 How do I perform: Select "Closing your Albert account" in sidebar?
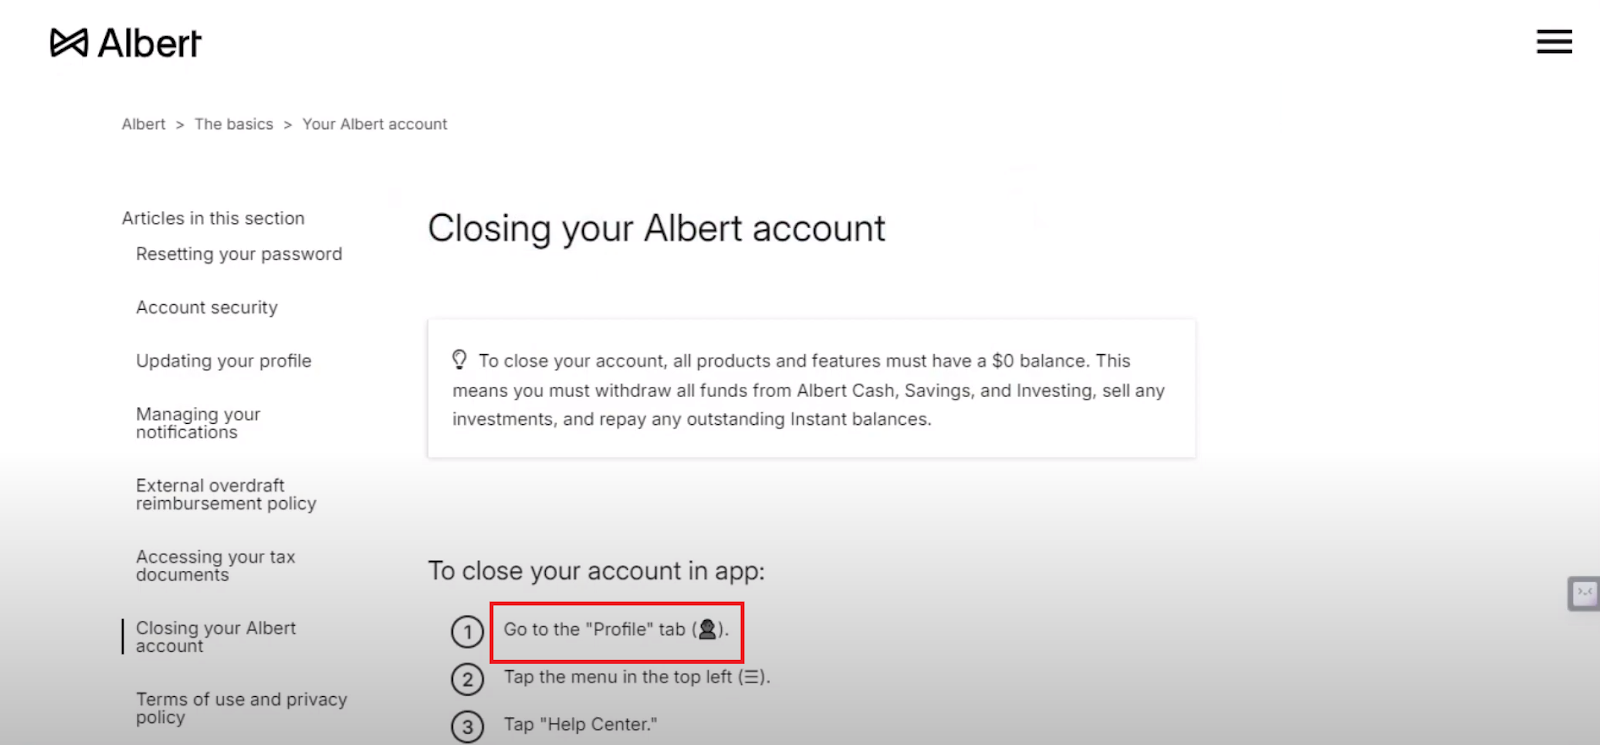click(216, 637)
